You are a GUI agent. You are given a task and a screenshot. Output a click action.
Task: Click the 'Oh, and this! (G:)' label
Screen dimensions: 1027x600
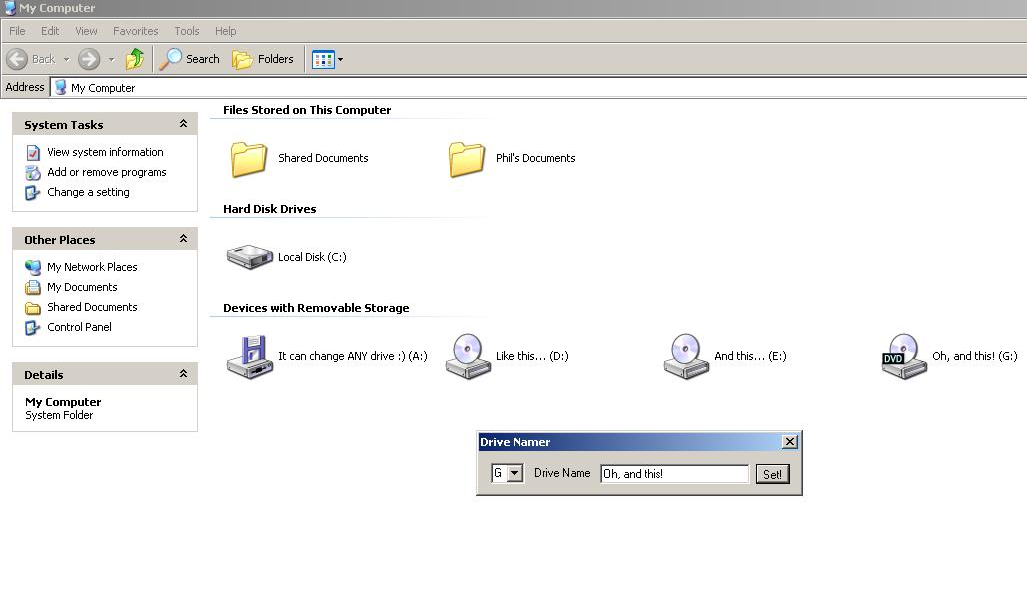pos(975,356)
